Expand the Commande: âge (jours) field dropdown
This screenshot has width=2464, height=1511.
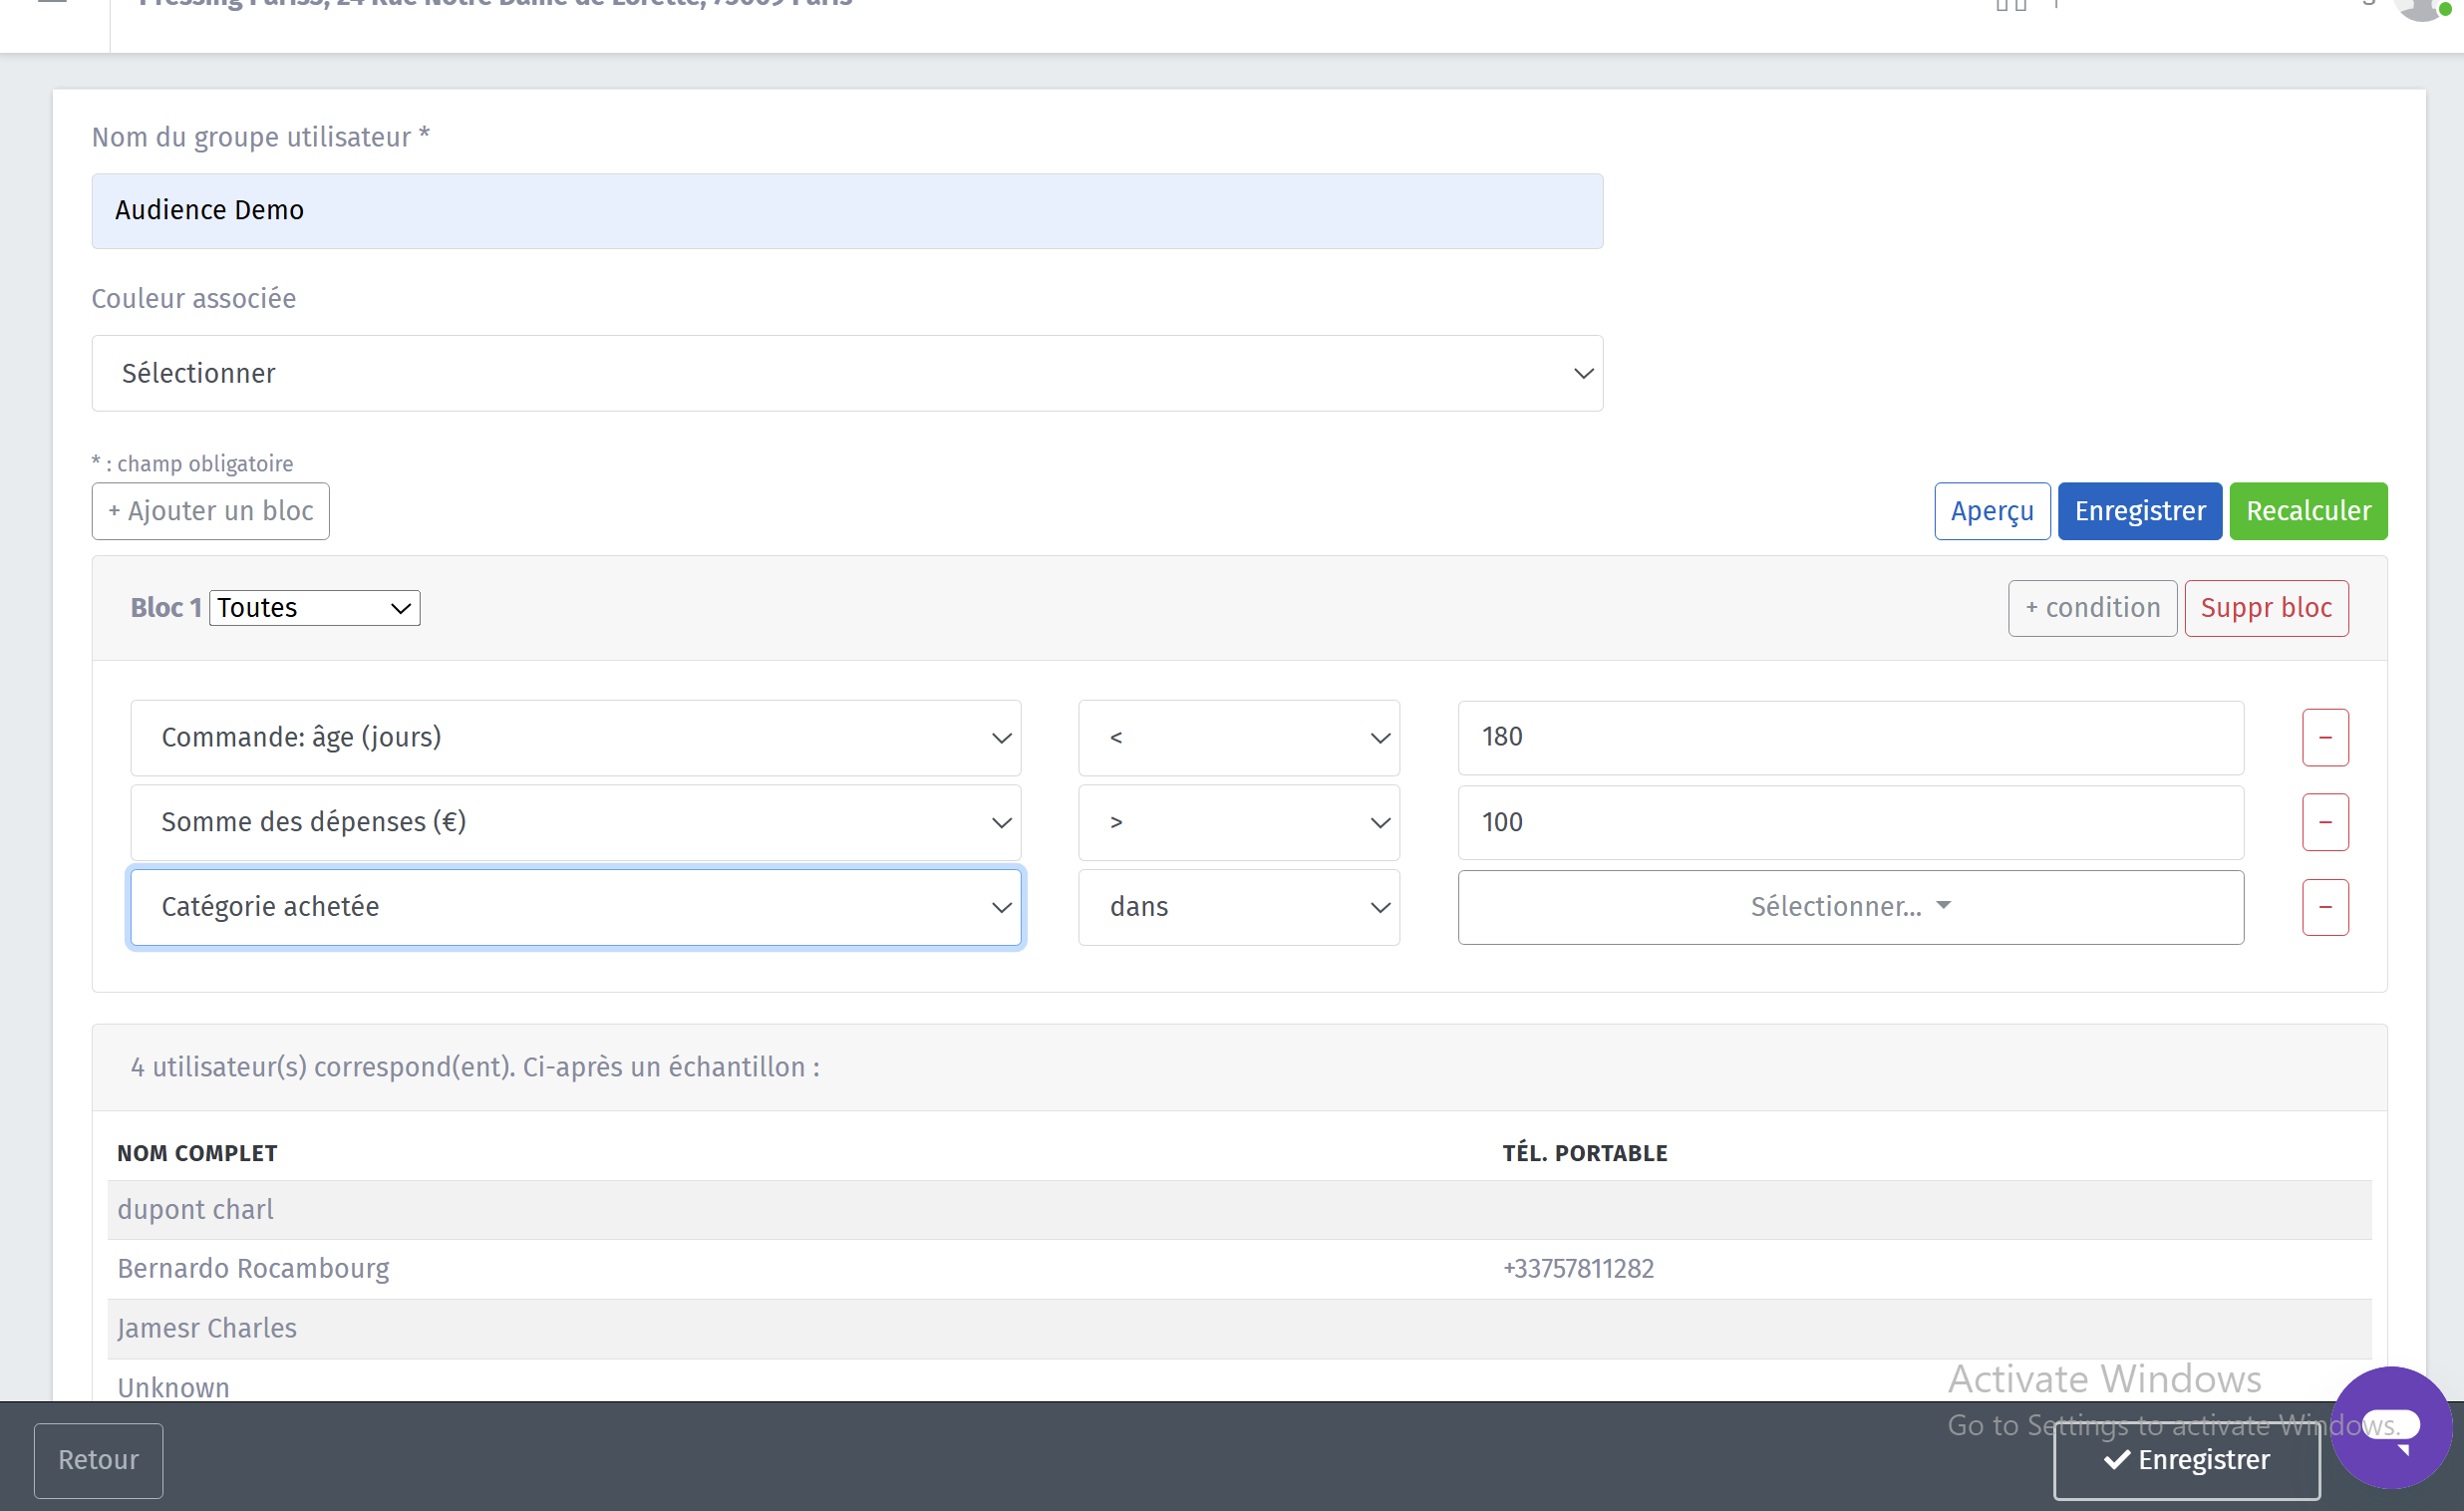pos(575,738)
